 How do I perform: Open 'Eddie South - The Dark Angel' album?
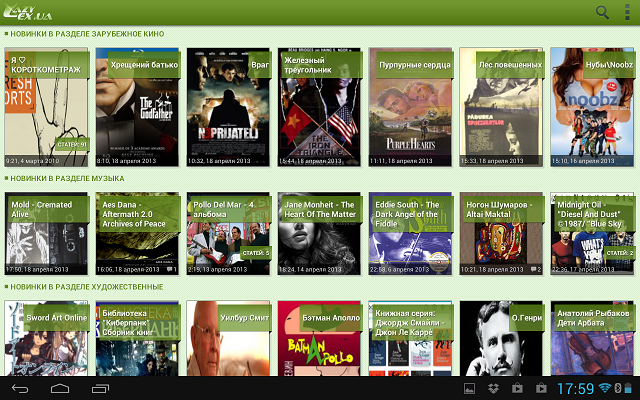tap(410, 233)
